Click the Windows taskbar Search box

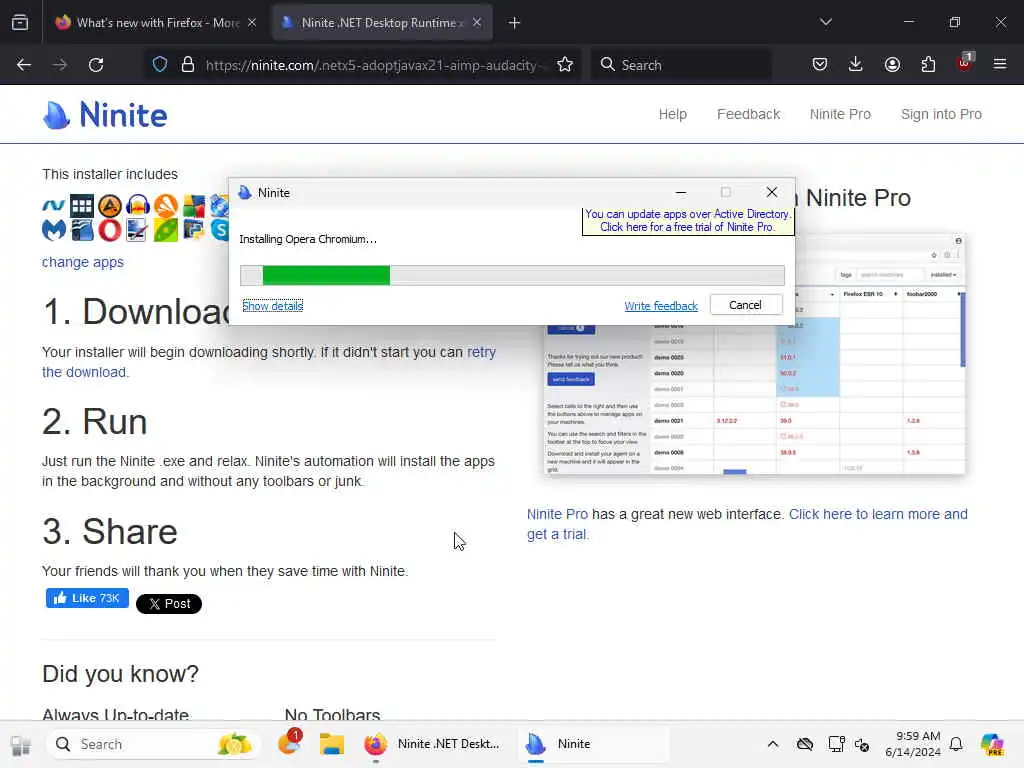[x=153, y=744]
